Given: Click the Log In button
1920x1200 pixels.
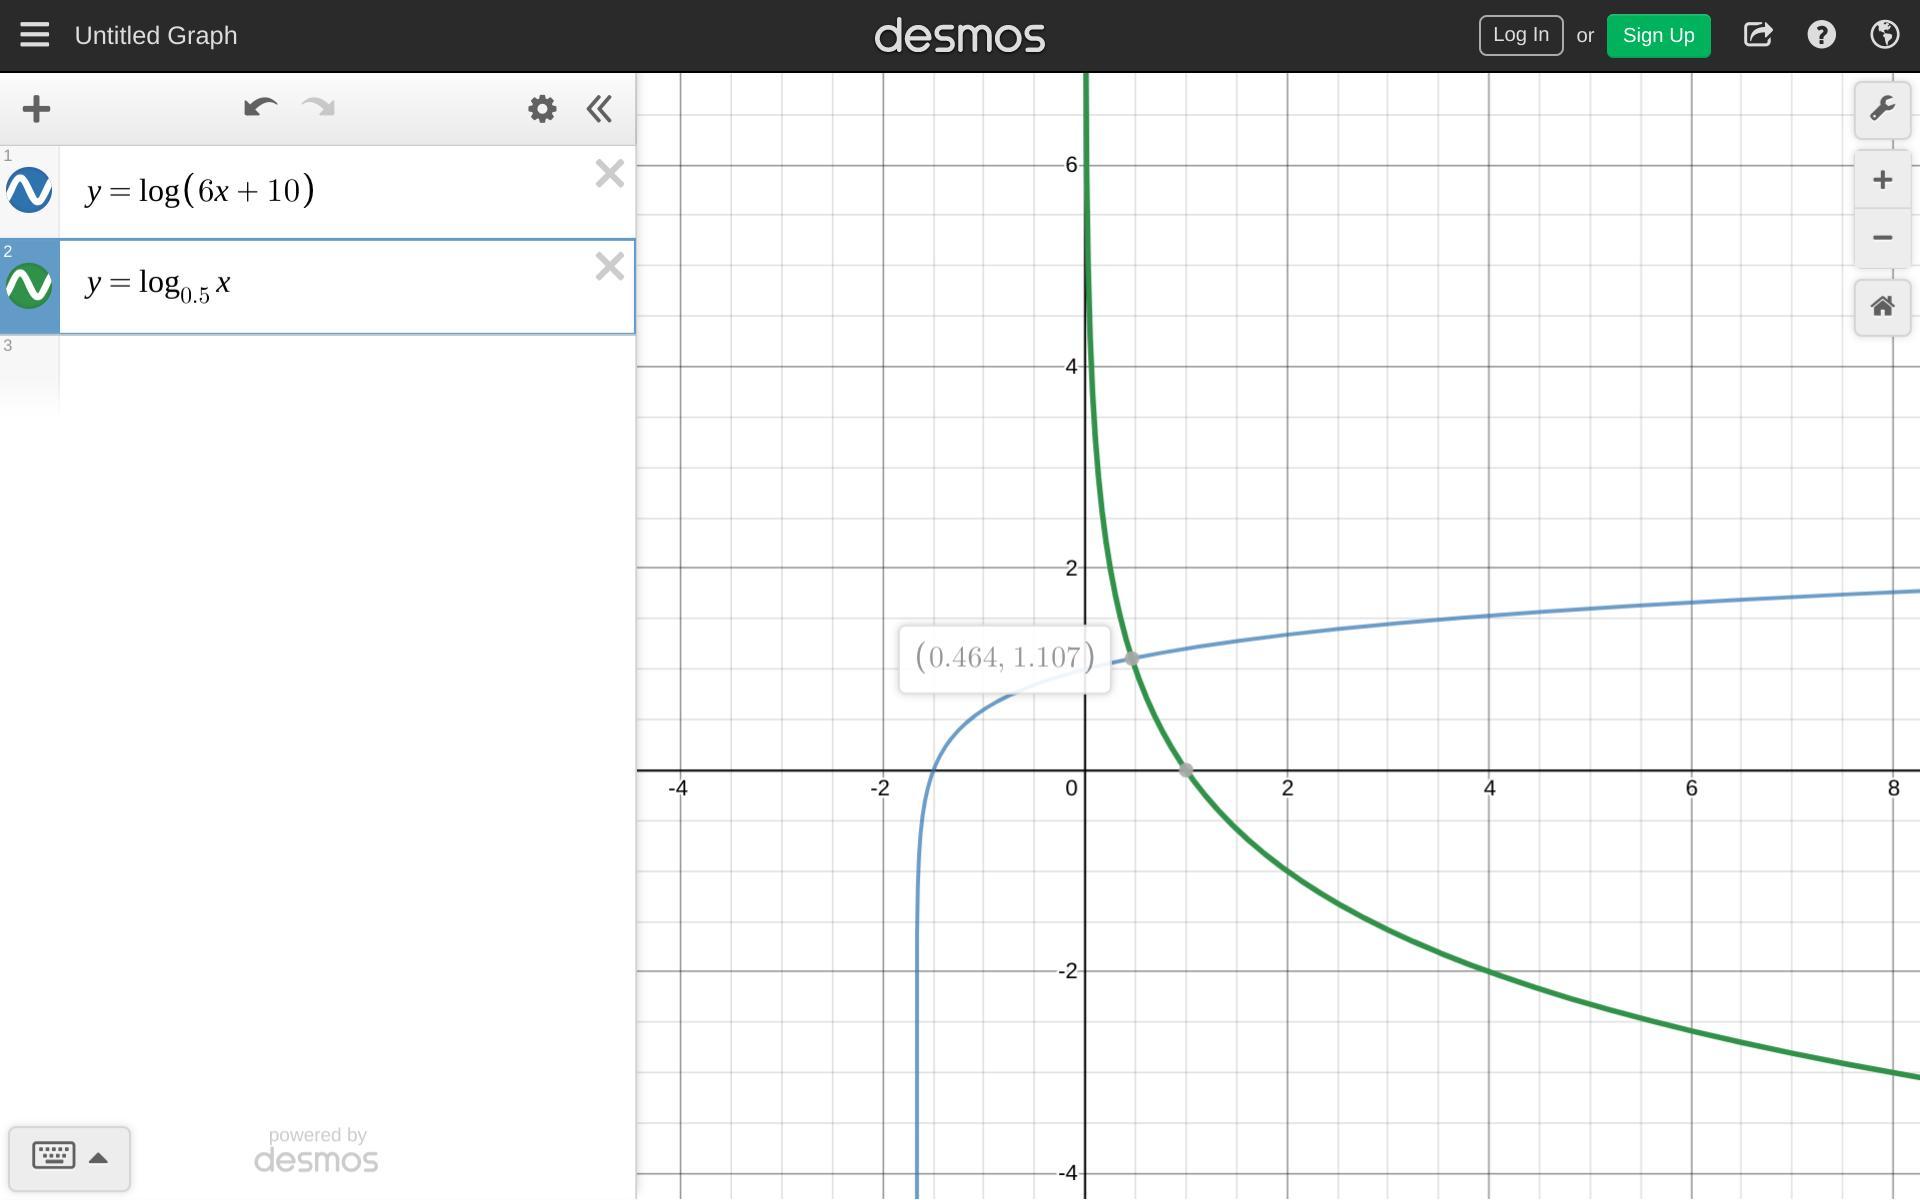Looking at the screenshot, I should (1520, 35).
